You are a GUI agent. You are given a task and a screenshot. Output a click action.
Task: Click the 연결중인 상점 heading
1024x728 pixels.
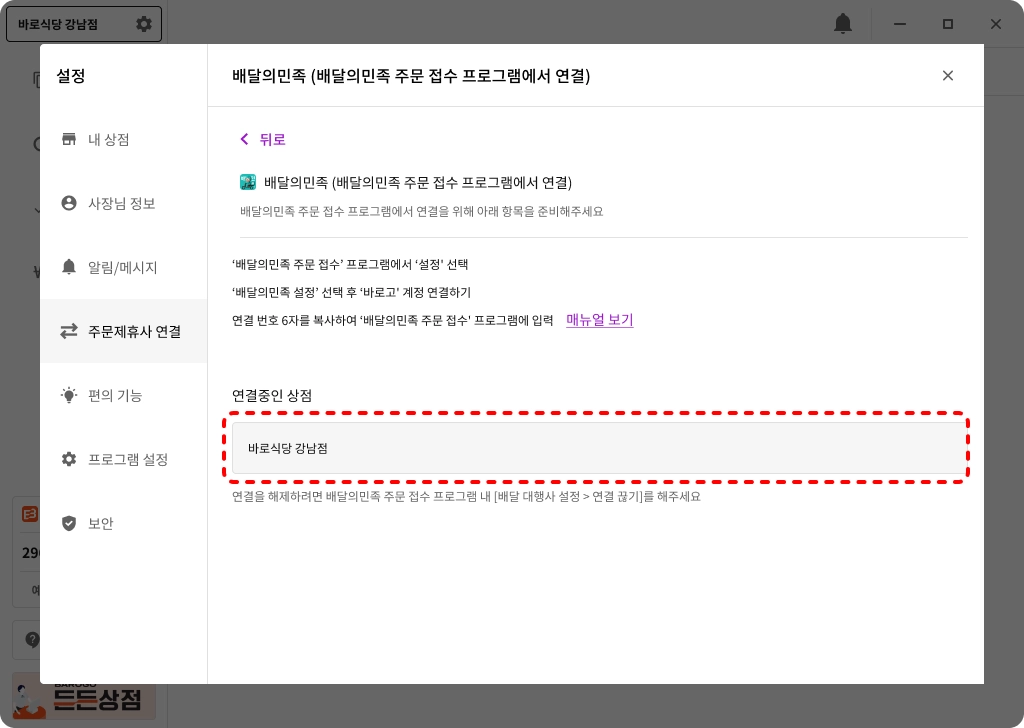coord(272,396)
